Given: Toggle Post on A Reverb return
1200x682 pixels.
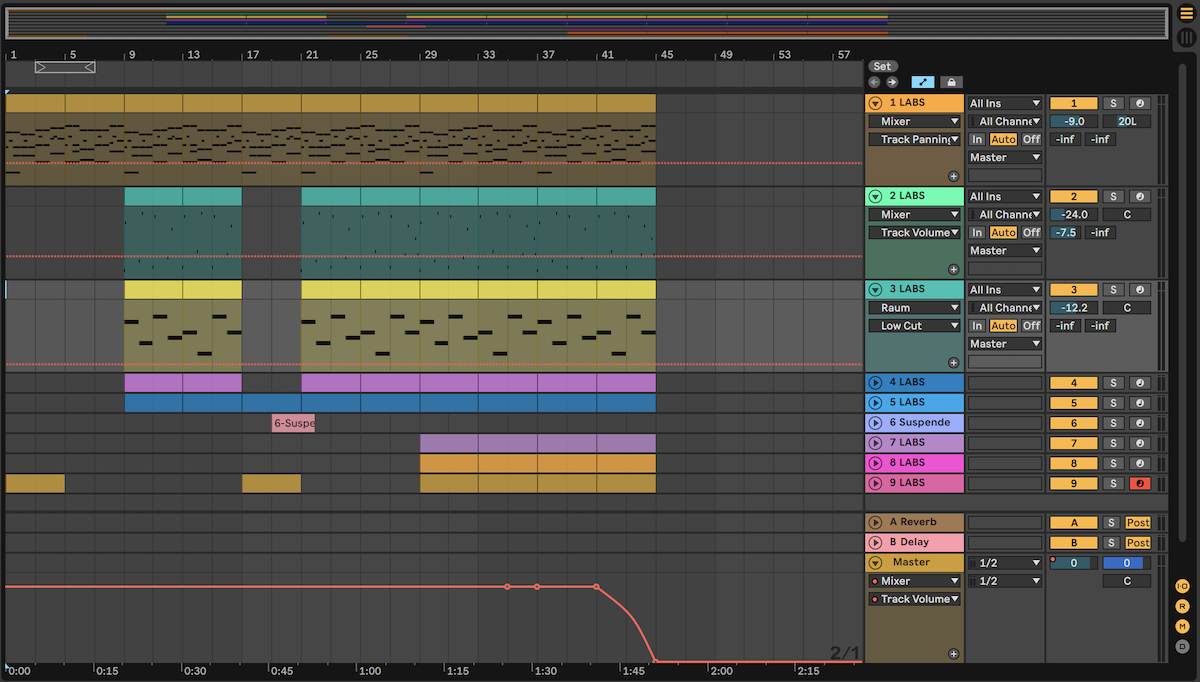Looking at the screenshot, I should (1138, 523).
